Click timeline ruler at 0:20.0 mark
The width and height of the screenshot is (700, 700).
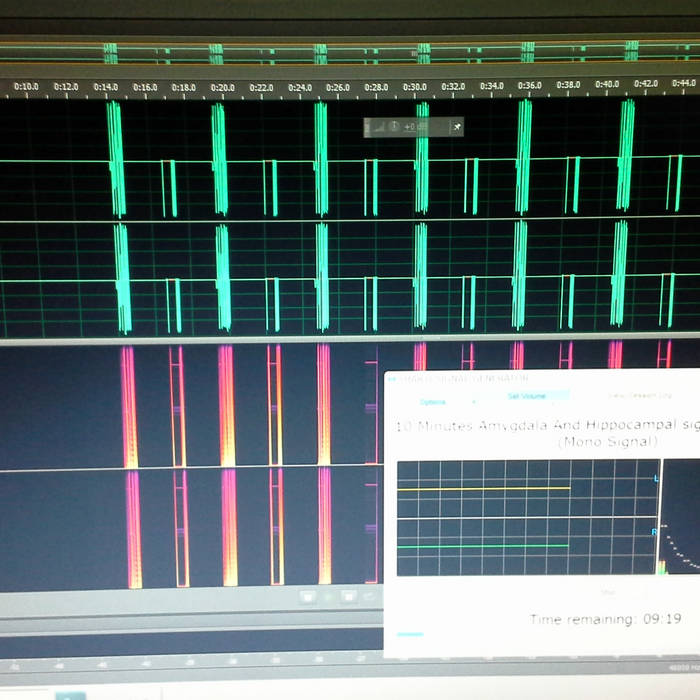222,88
